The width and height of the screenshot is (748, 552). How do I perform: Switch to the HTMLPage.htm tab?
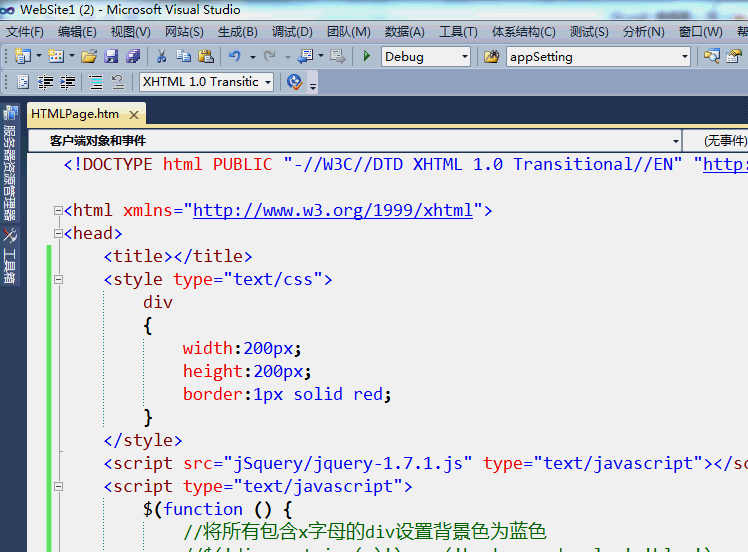coord(75,114)
